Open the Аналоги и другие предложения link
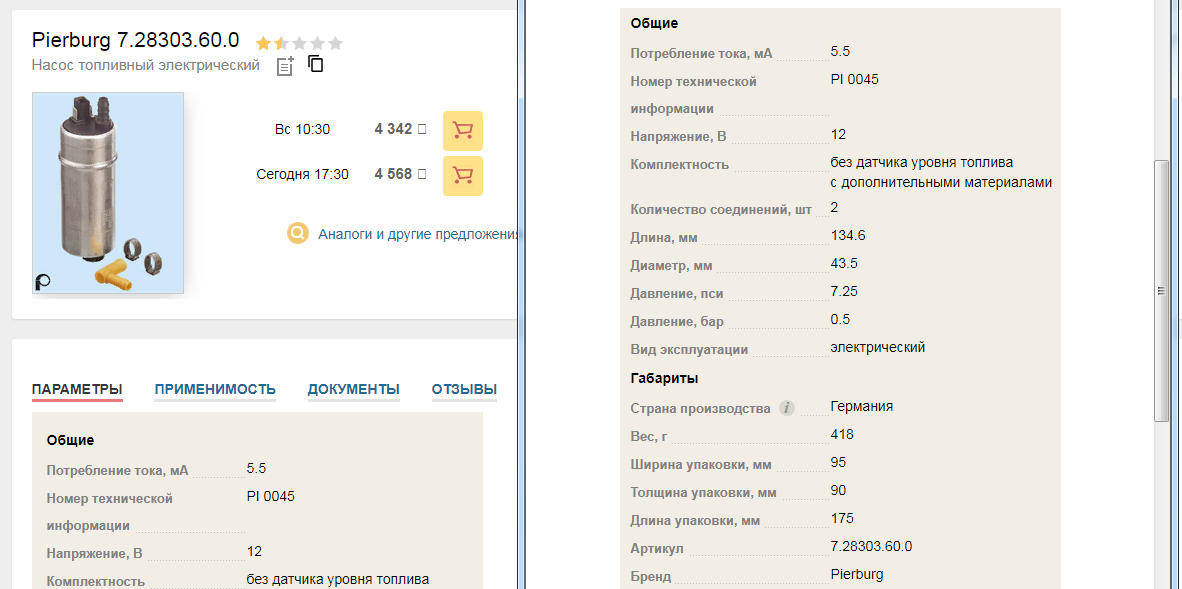The width and height of the screenshot is (1182, 589). (418, 234)
